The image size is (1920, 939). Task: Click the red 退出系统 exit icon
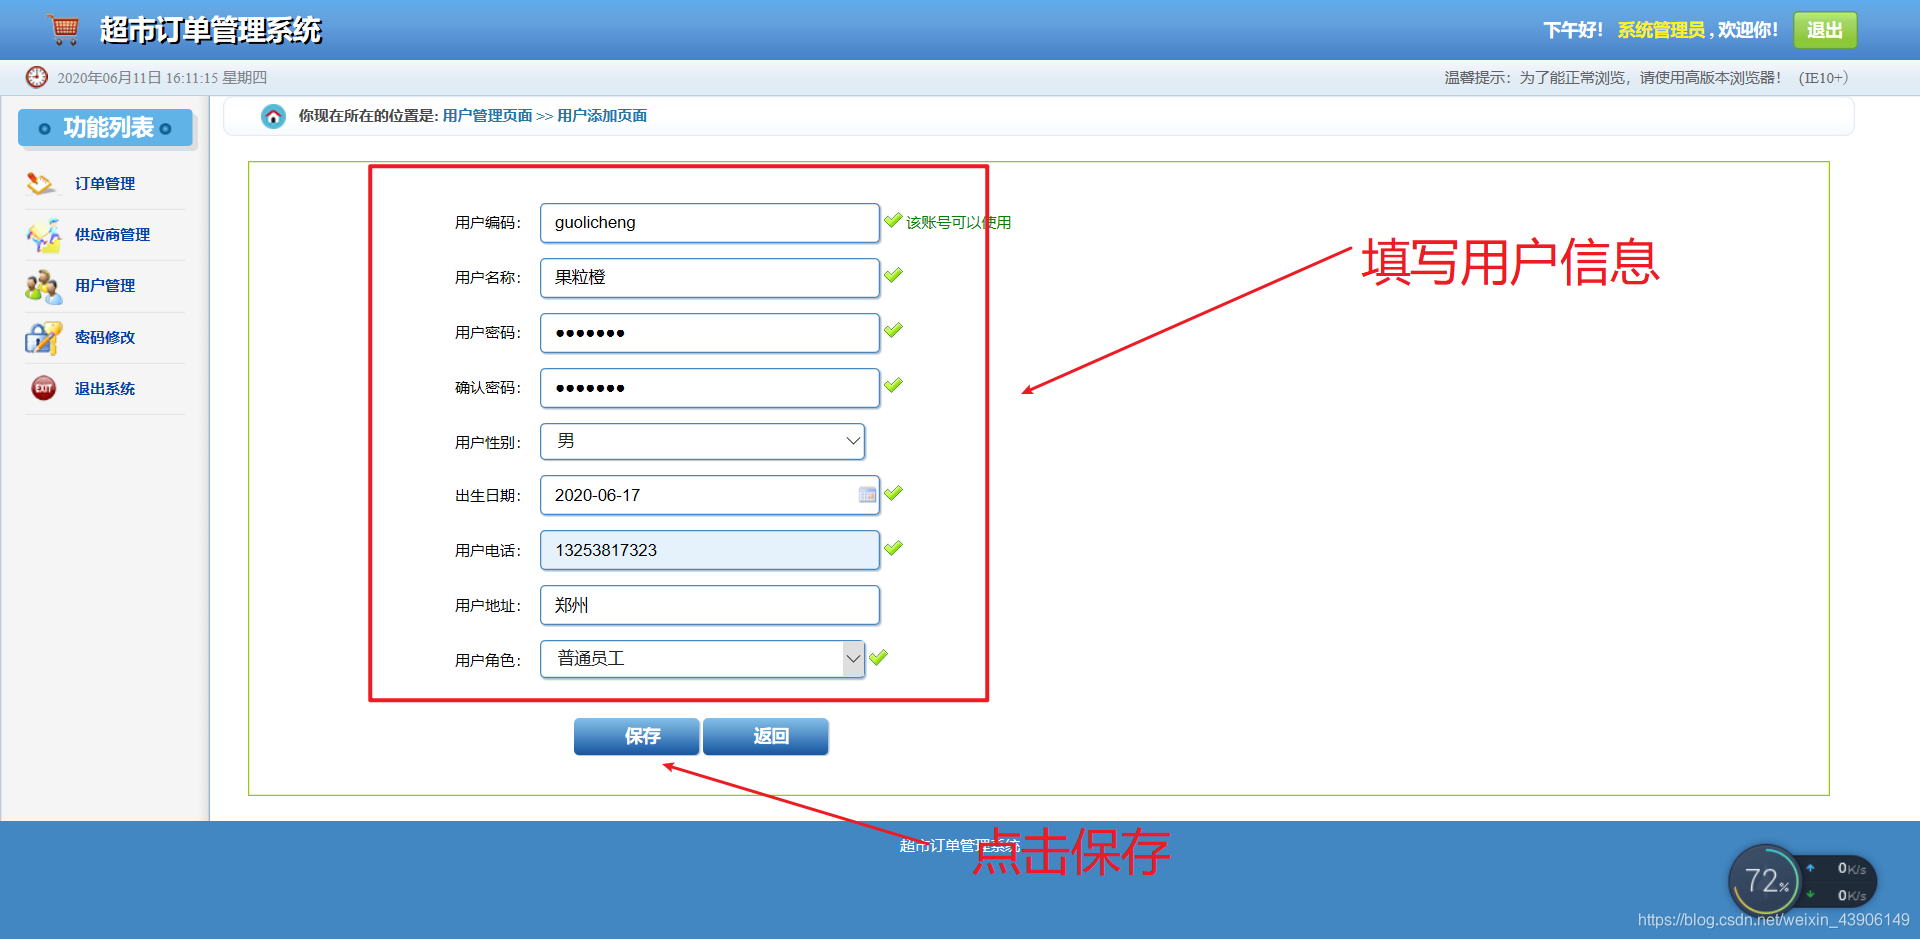[x=43, y=388]
